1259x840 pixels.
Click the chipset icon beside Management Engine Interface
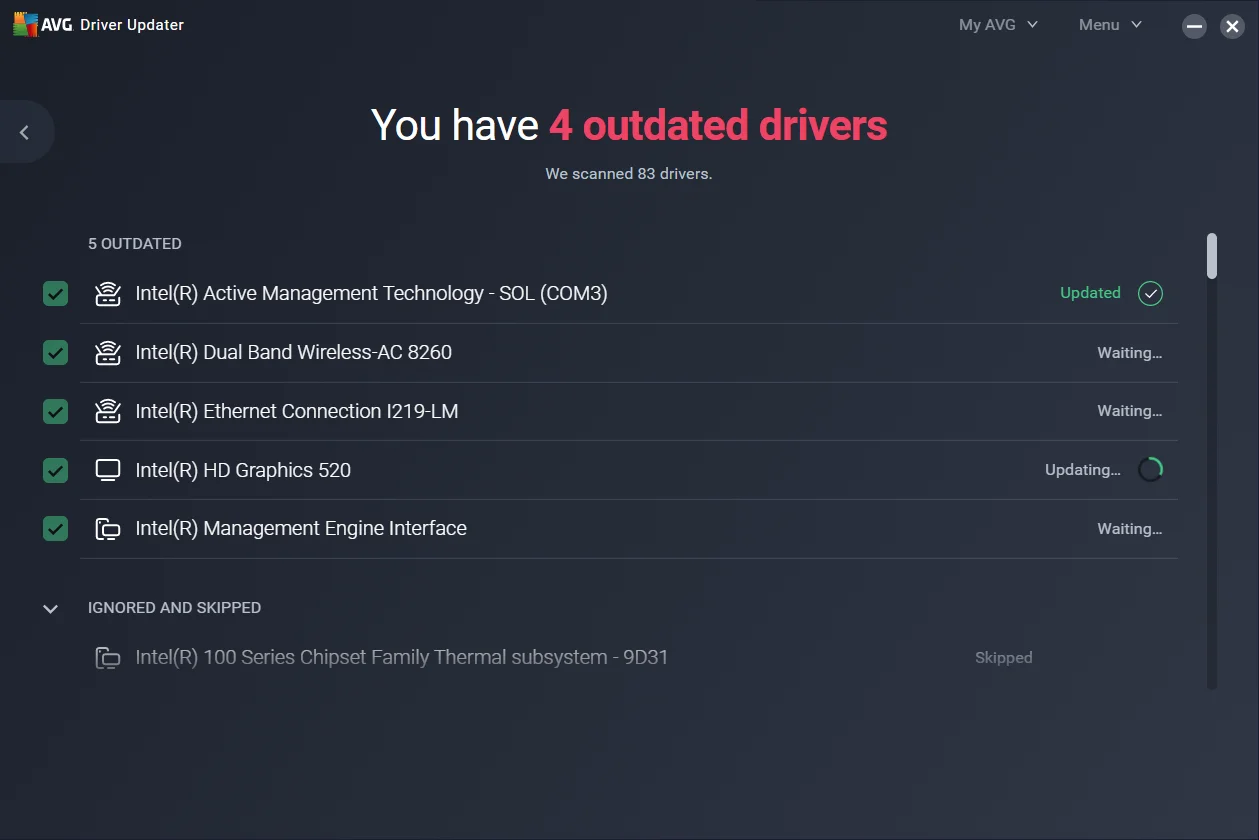coord(107,528)
